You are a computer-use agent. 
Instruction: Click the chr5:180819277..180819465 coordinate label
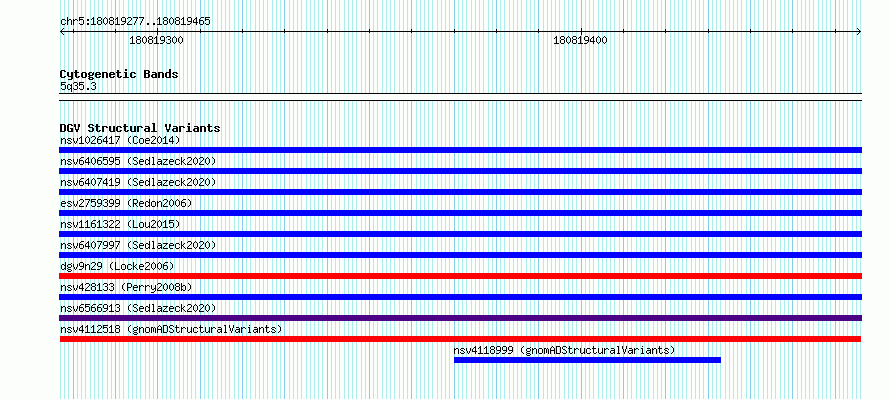(x=135, y=22)
